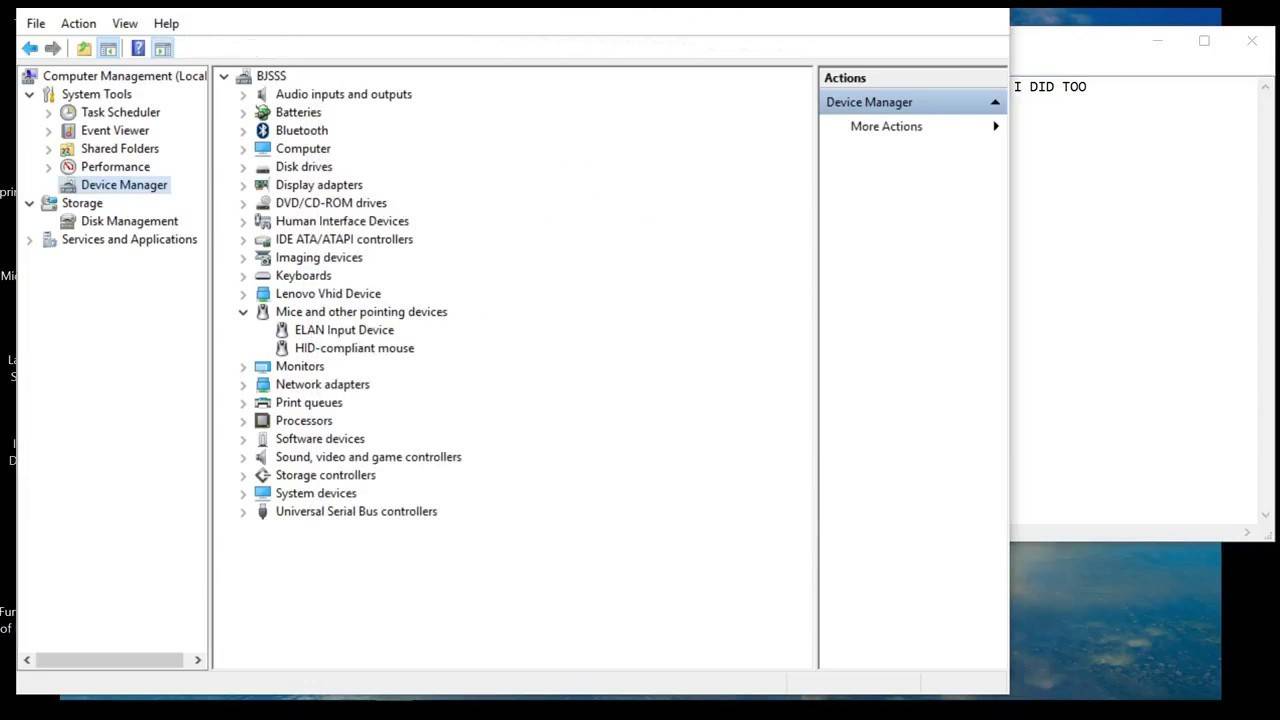Open the Action menu
1280x720 pixels.
click(78, 23)
